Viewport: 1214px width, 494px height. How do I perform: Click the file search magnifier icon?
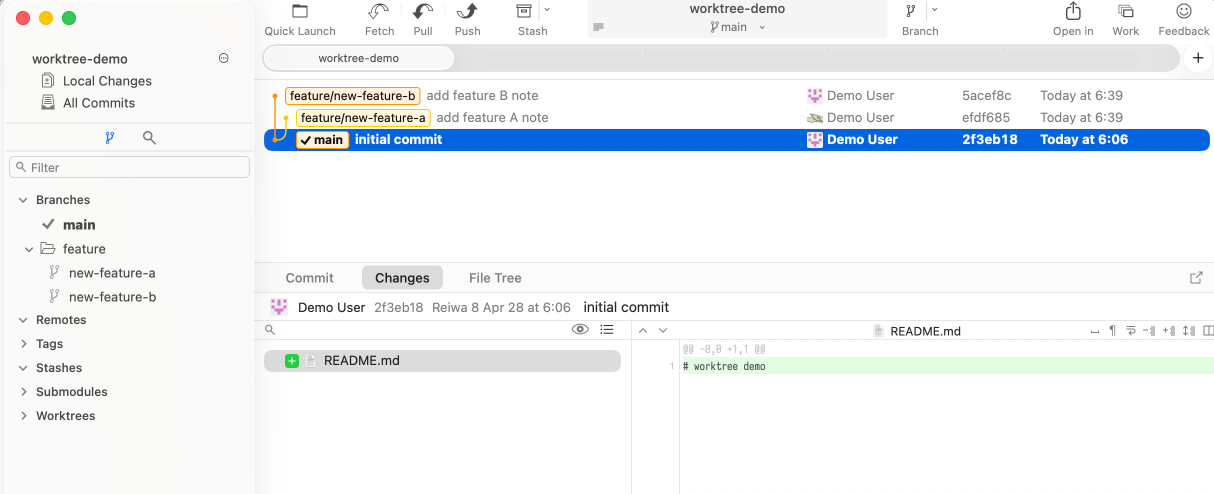(270, 330)
